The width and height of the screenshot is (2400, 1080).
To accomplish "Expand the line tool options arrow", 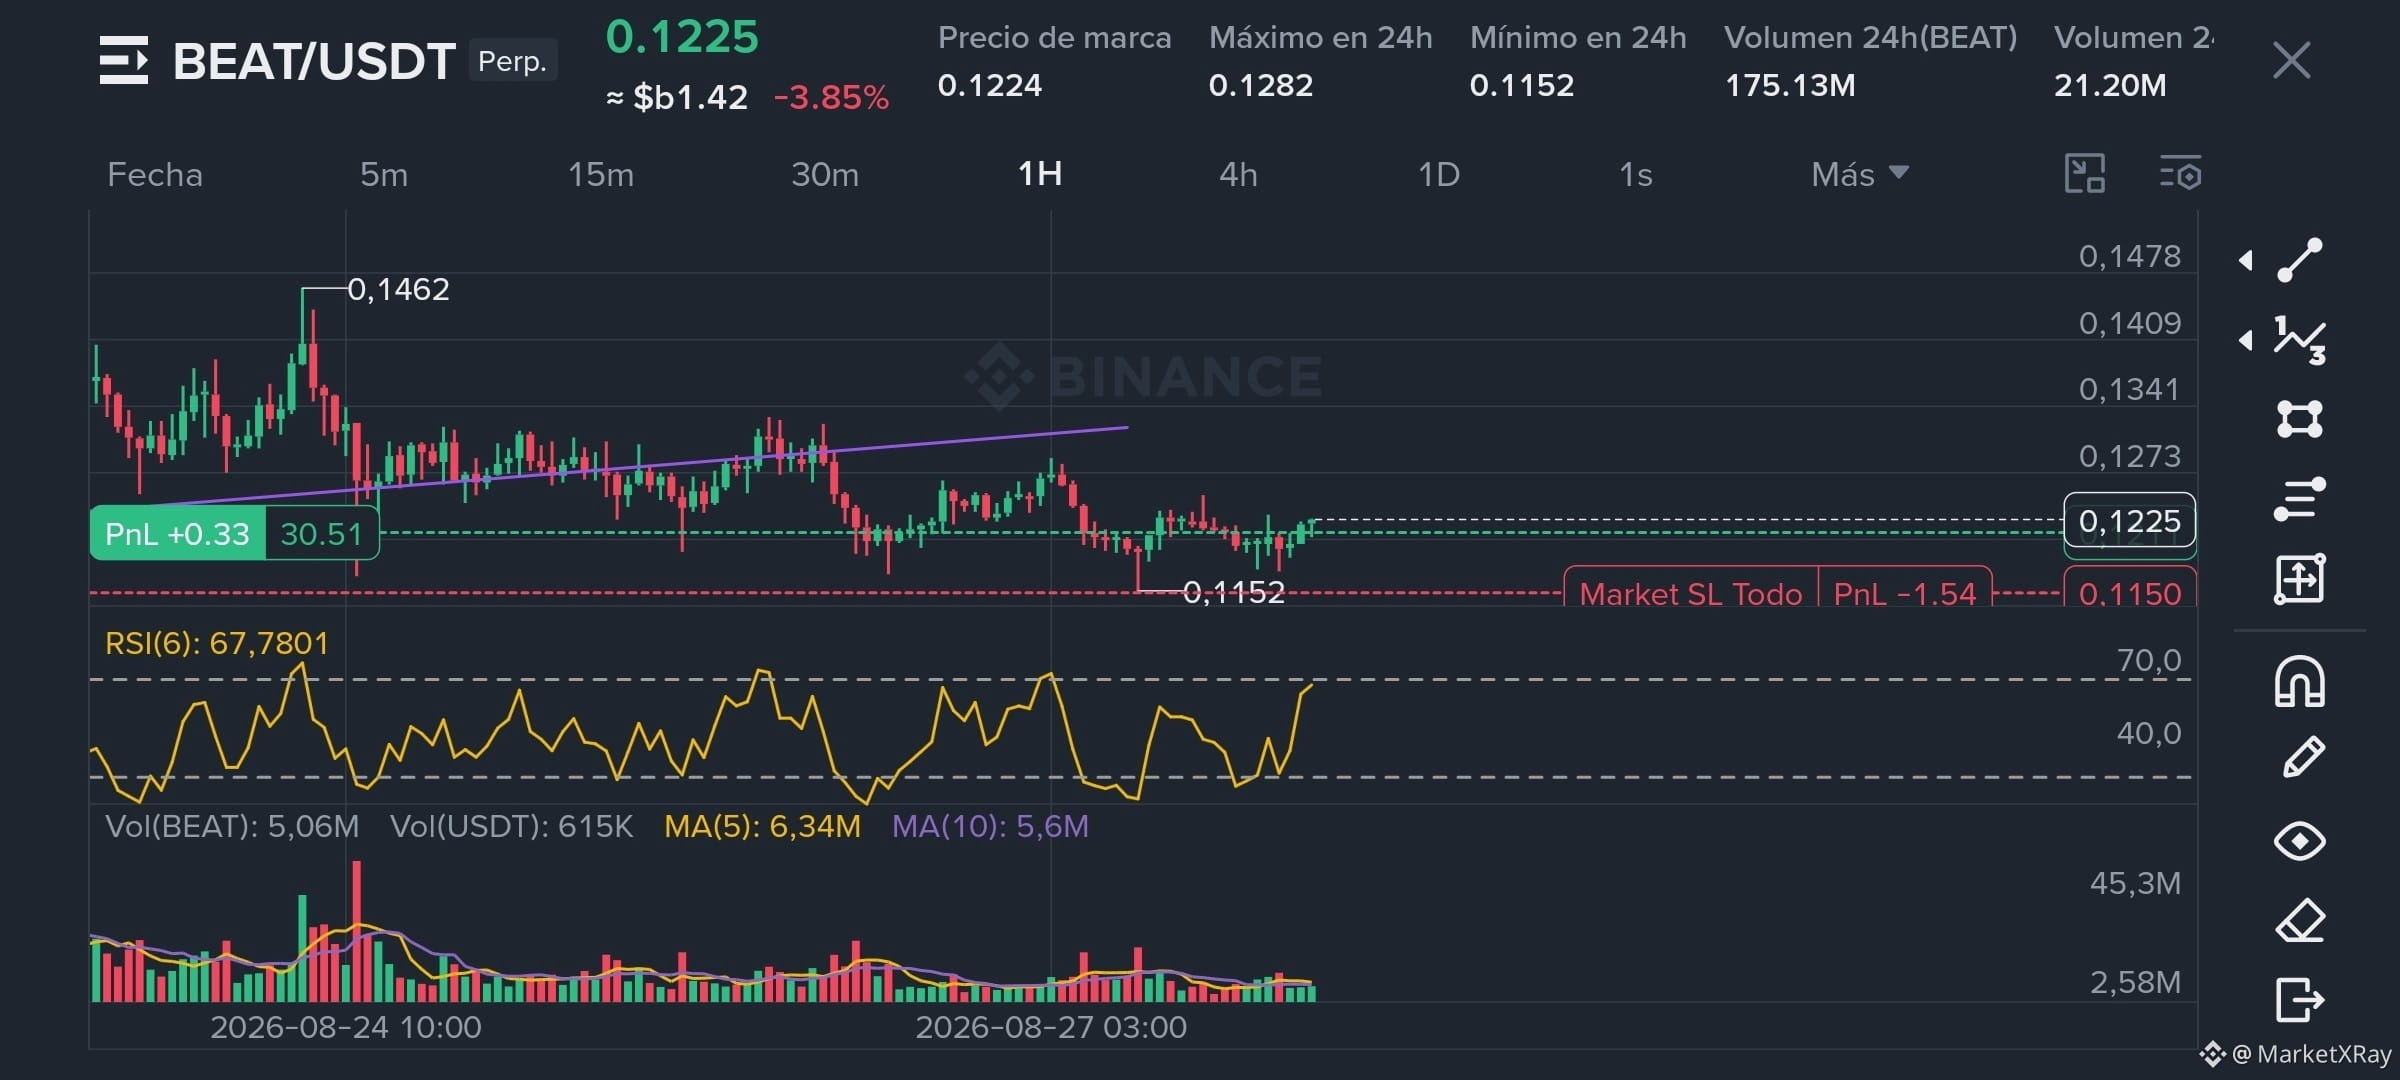I will click(x=2246, y=260).
